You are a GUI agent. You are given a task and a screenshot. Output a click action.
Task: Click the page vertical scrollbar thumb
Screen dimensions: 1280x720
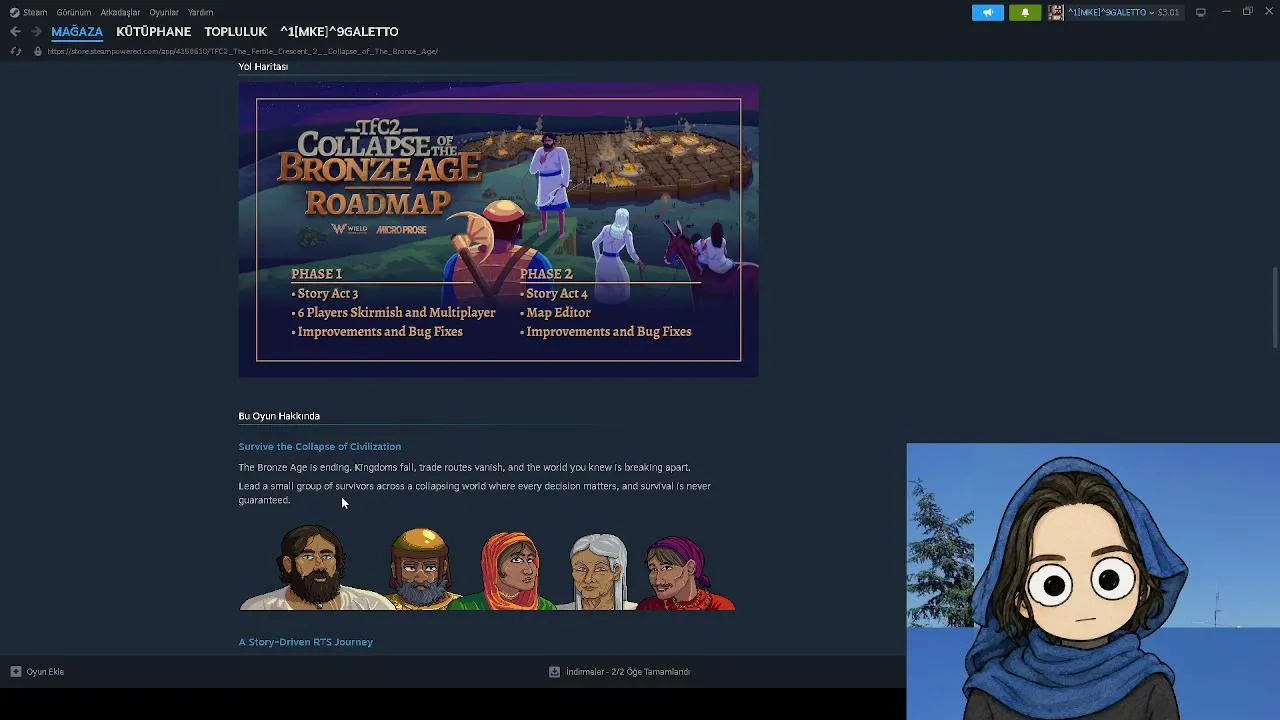pyautogui.click(x=1274, y=308)
